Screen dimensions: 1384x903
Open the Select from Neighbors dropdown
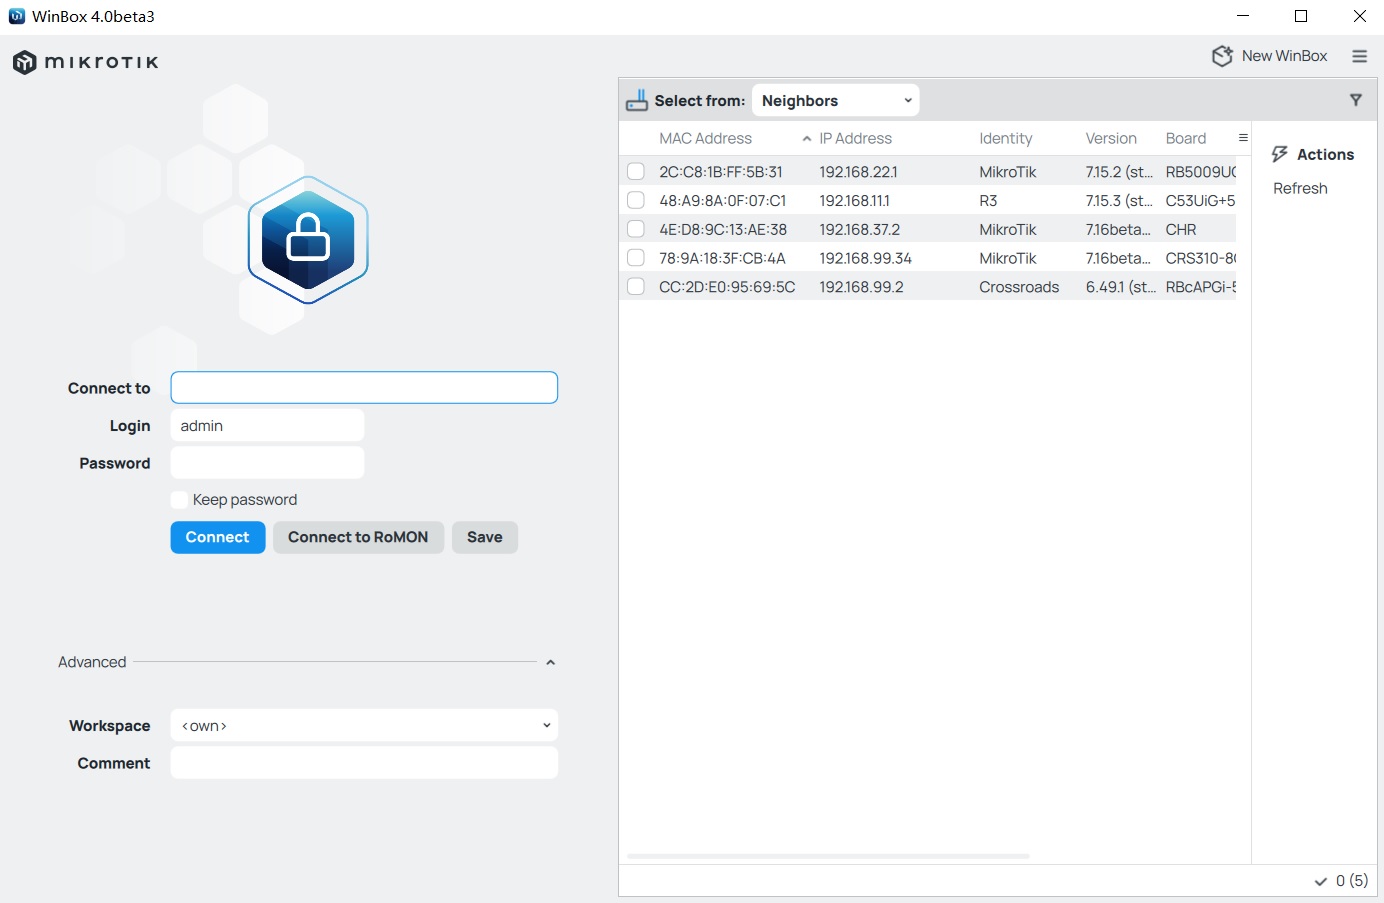835,101
